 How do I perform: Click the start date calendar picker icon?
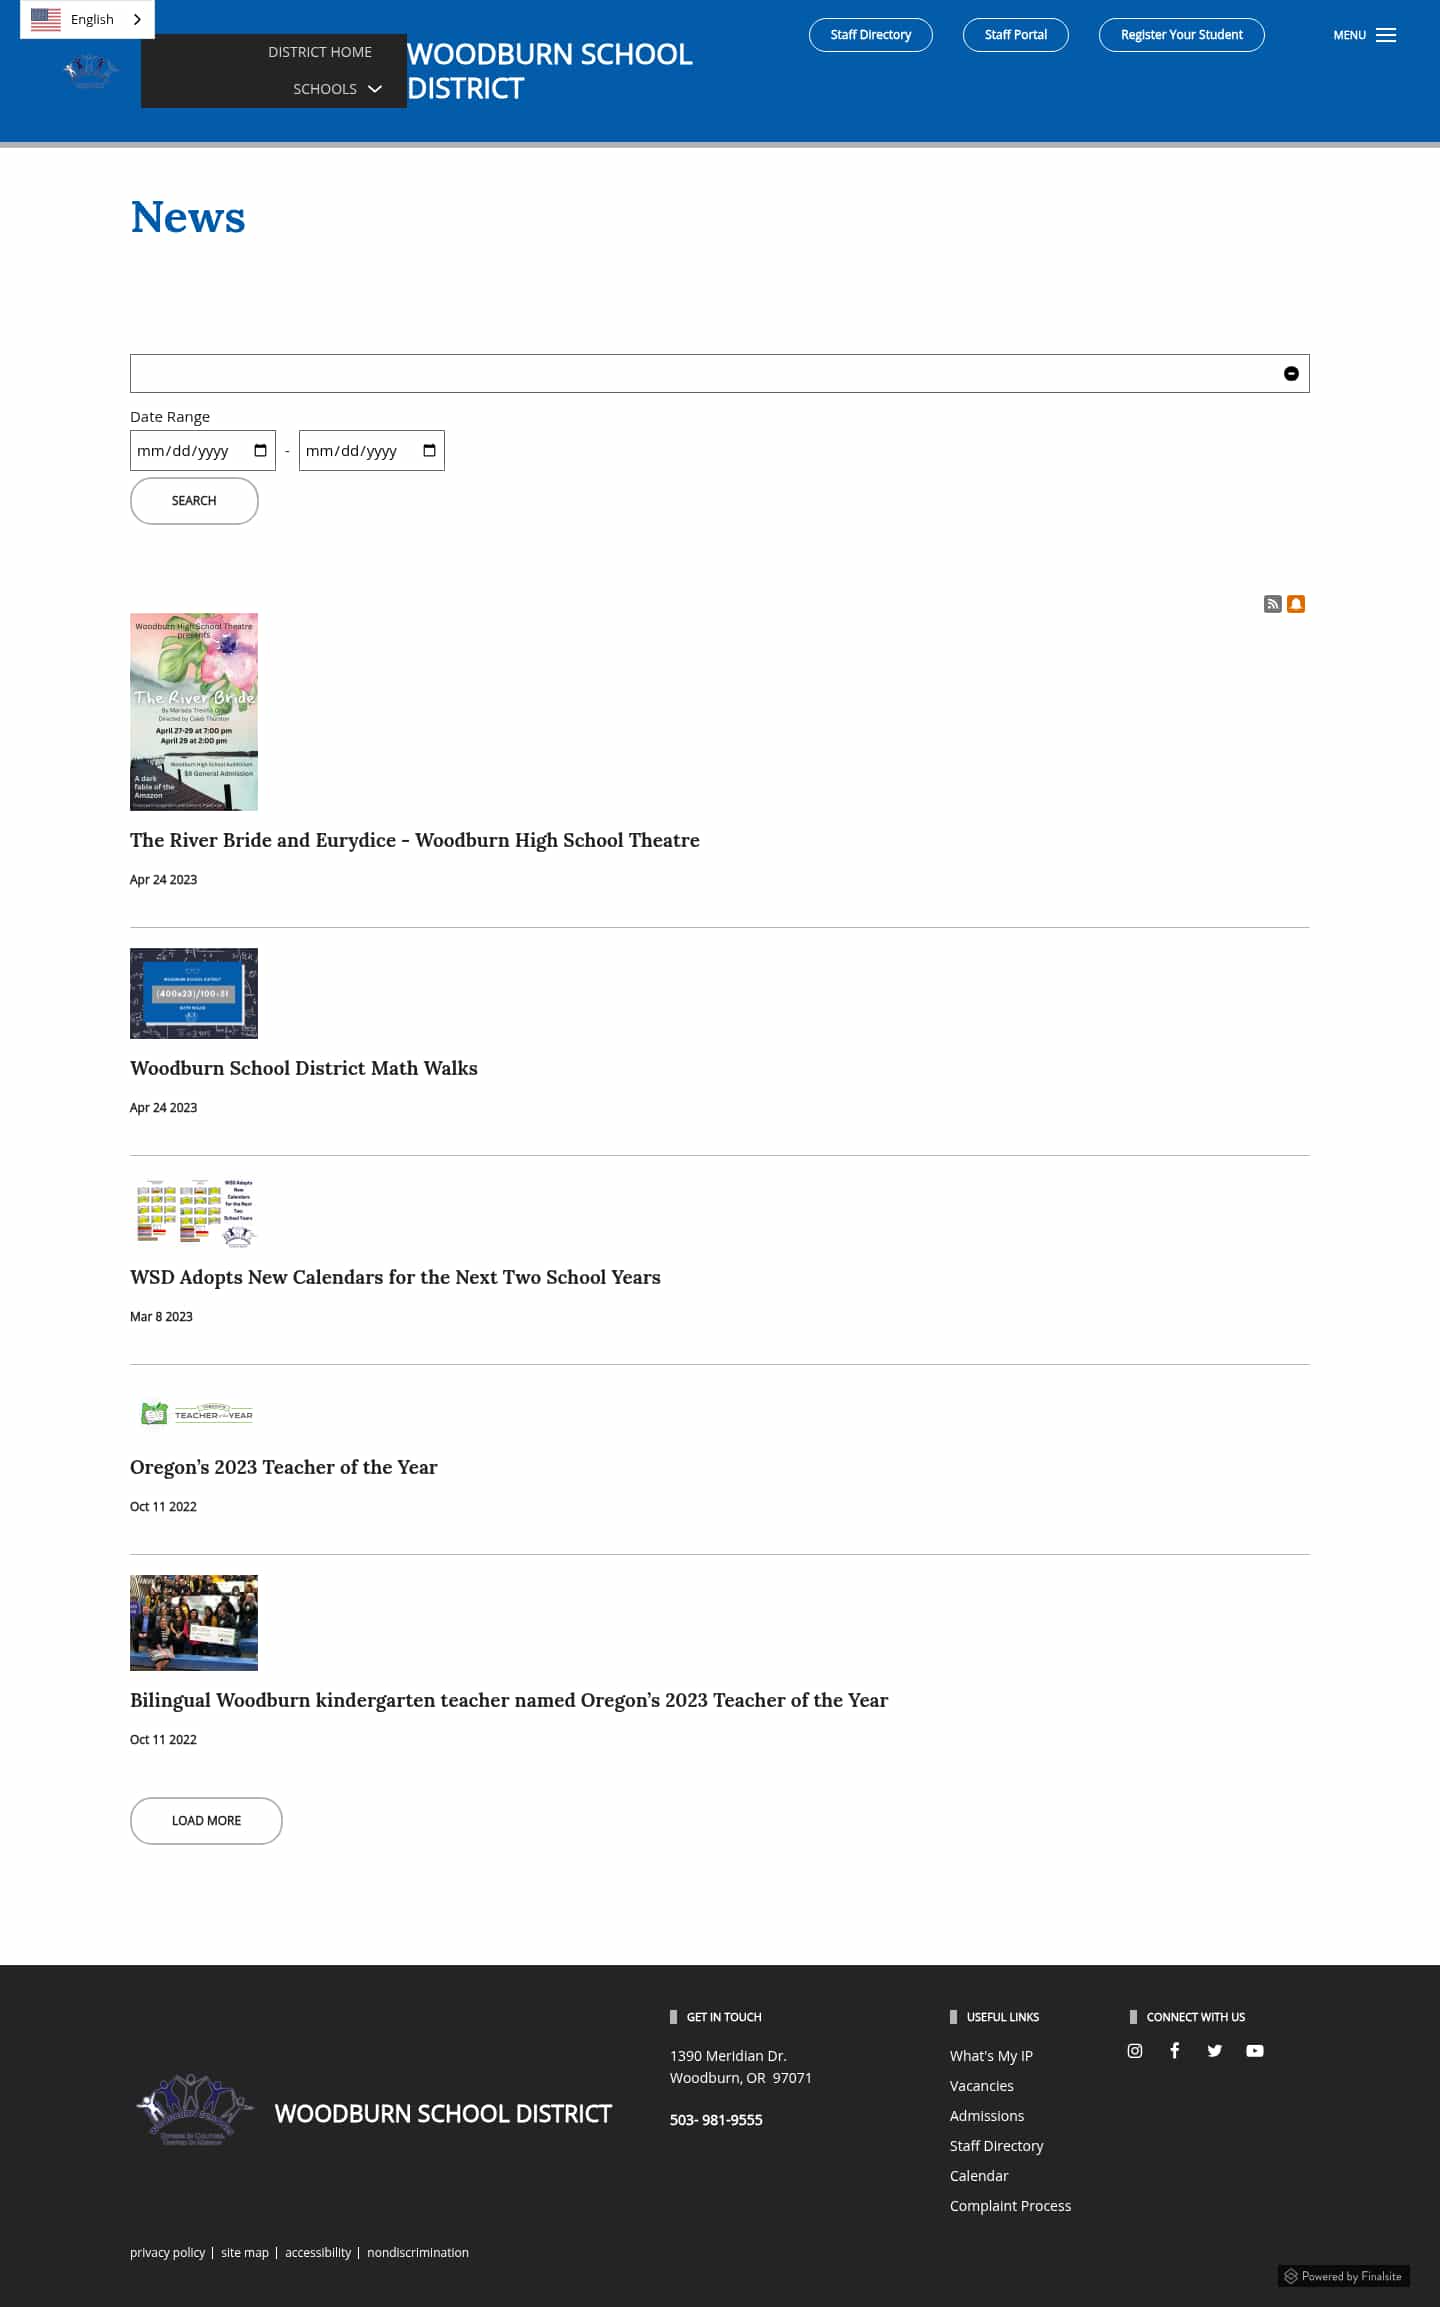(260, 451)
